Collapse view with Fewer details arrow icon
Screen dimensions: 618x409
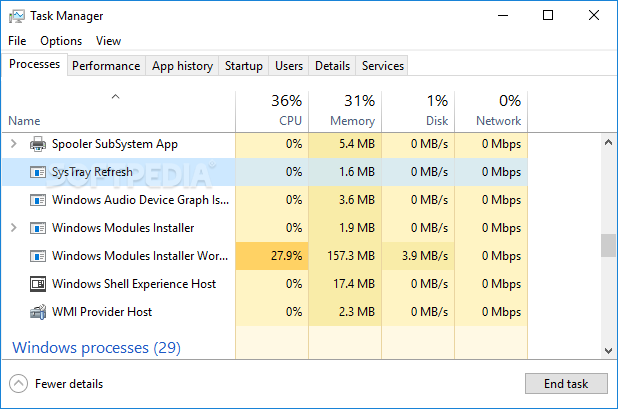pyautogui.click(x=19, y=384)
